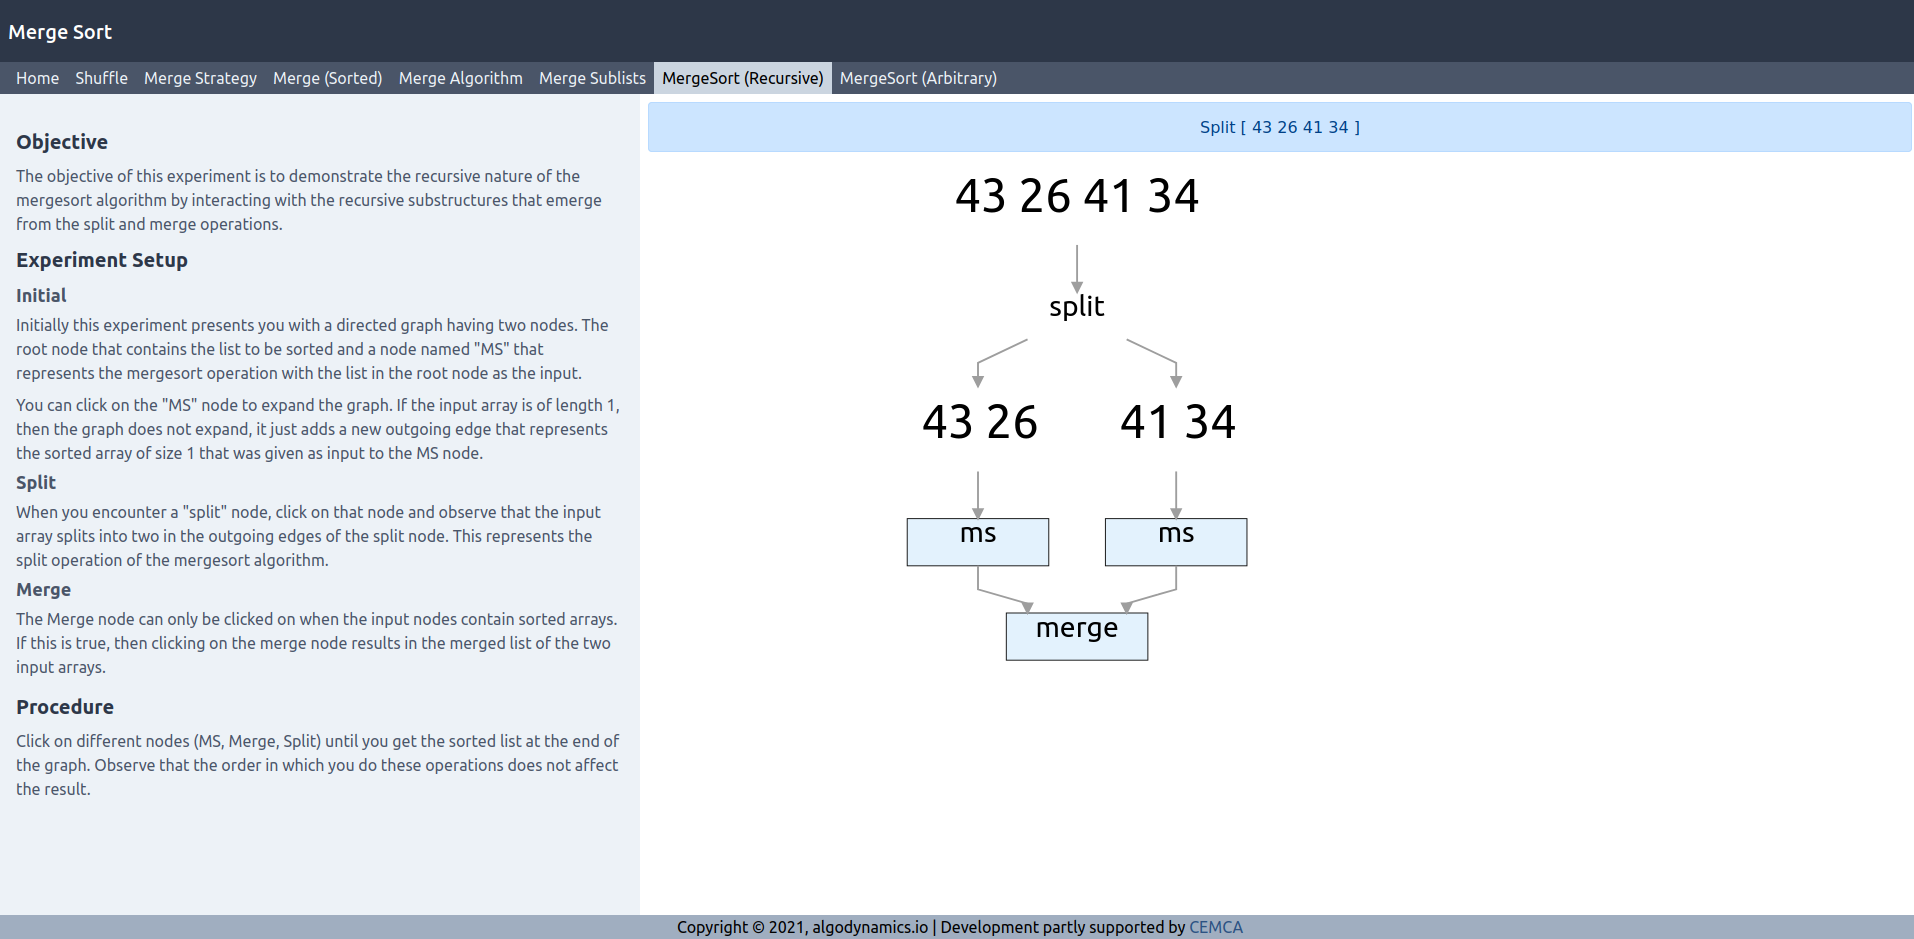Click the split node in the graph
Screen dimensions: 1914x939
(1076, 306)
